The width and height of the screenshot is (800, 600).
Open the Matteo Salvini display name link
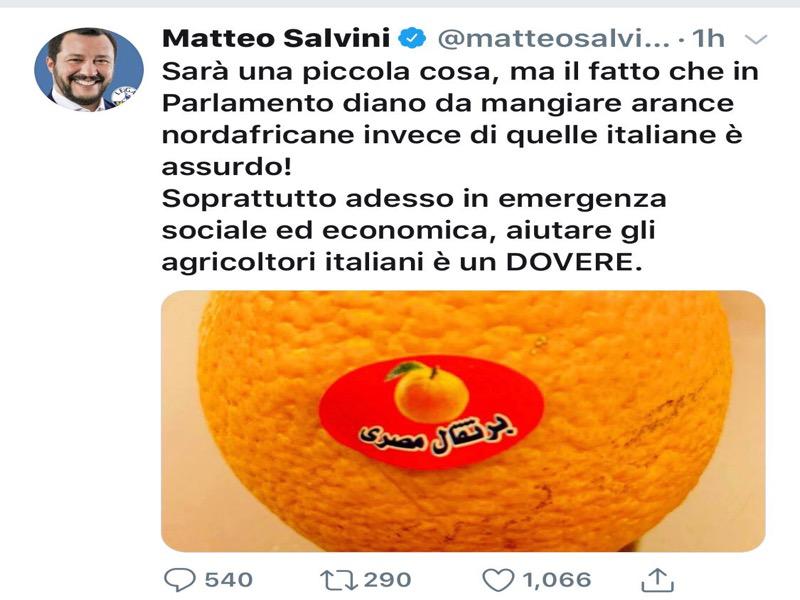point(276,38)
